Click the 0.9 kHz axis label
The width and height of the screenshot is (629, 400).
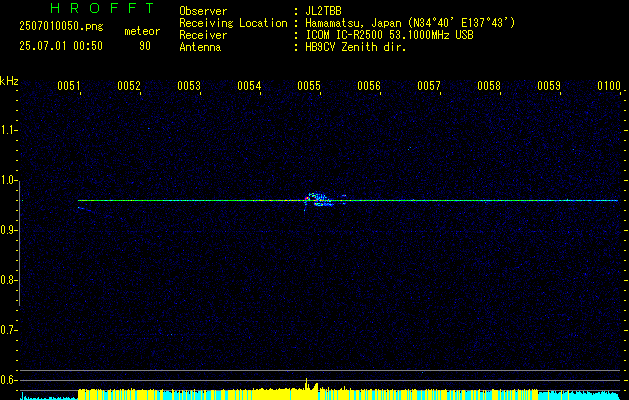click(9, 230)
